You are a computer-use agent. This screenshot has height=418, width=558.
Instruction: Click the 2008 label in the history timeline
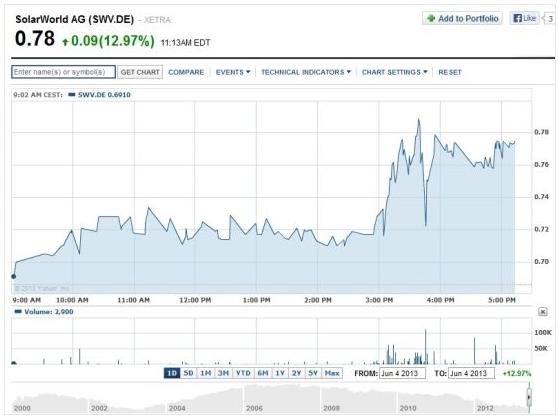coord(331,408)
